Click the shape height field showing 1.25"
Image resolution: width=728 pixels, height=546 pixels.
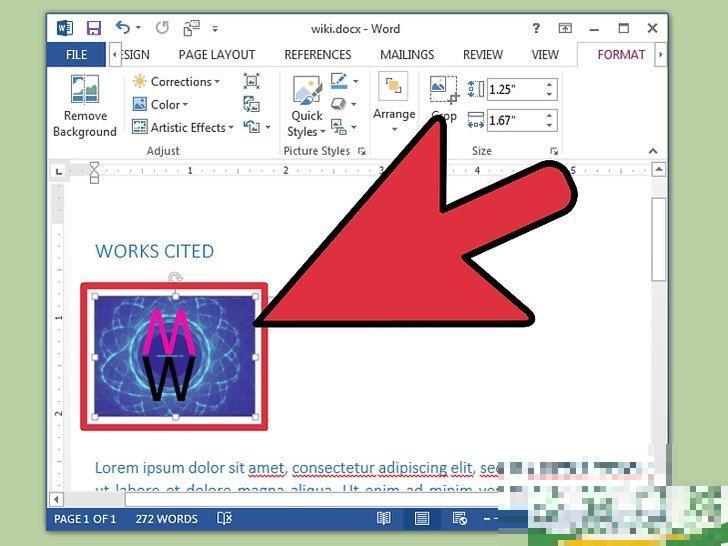(515, 89)
